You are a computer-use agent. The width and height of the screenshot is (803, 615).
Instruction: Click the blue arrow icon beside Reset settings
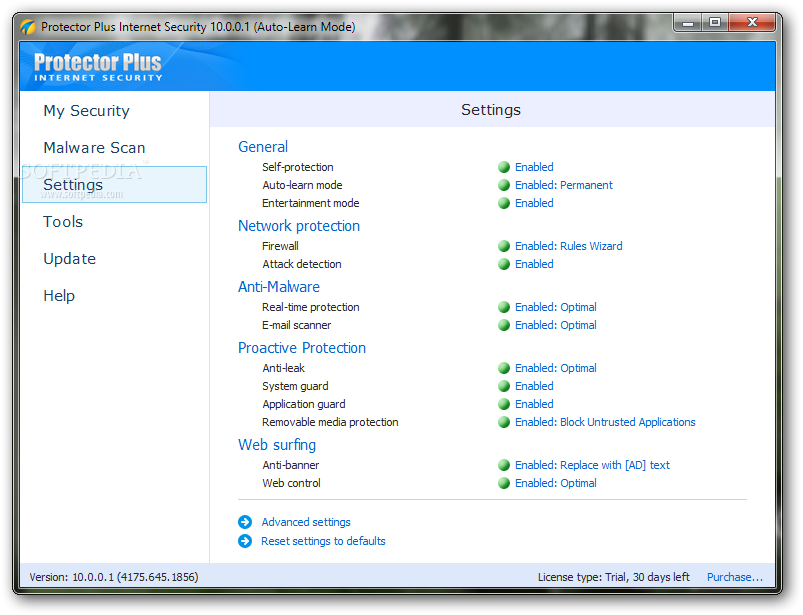245,541
